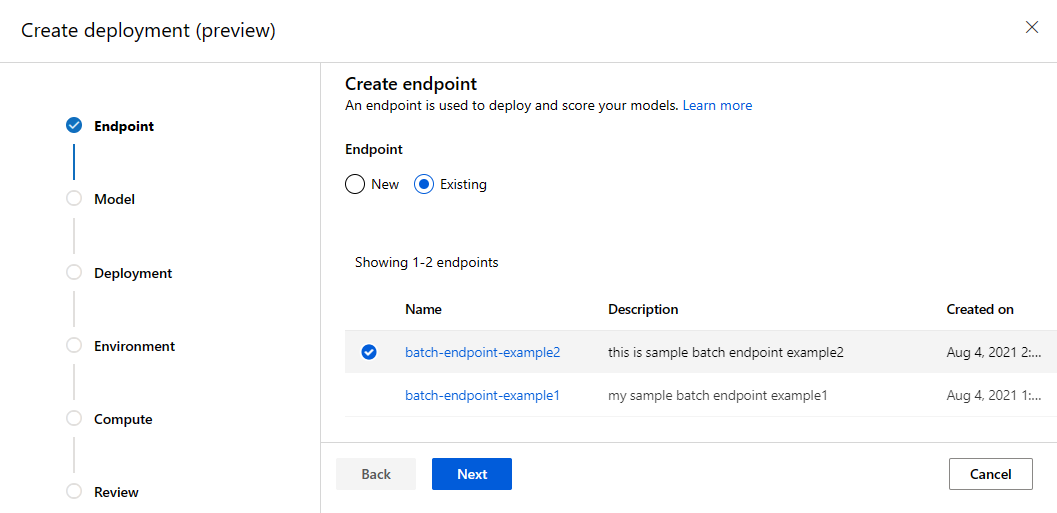The width and height of the screenshot is (1057, 513).
Task: Go to the Model wizard step
Action: [x=114, y=199]
